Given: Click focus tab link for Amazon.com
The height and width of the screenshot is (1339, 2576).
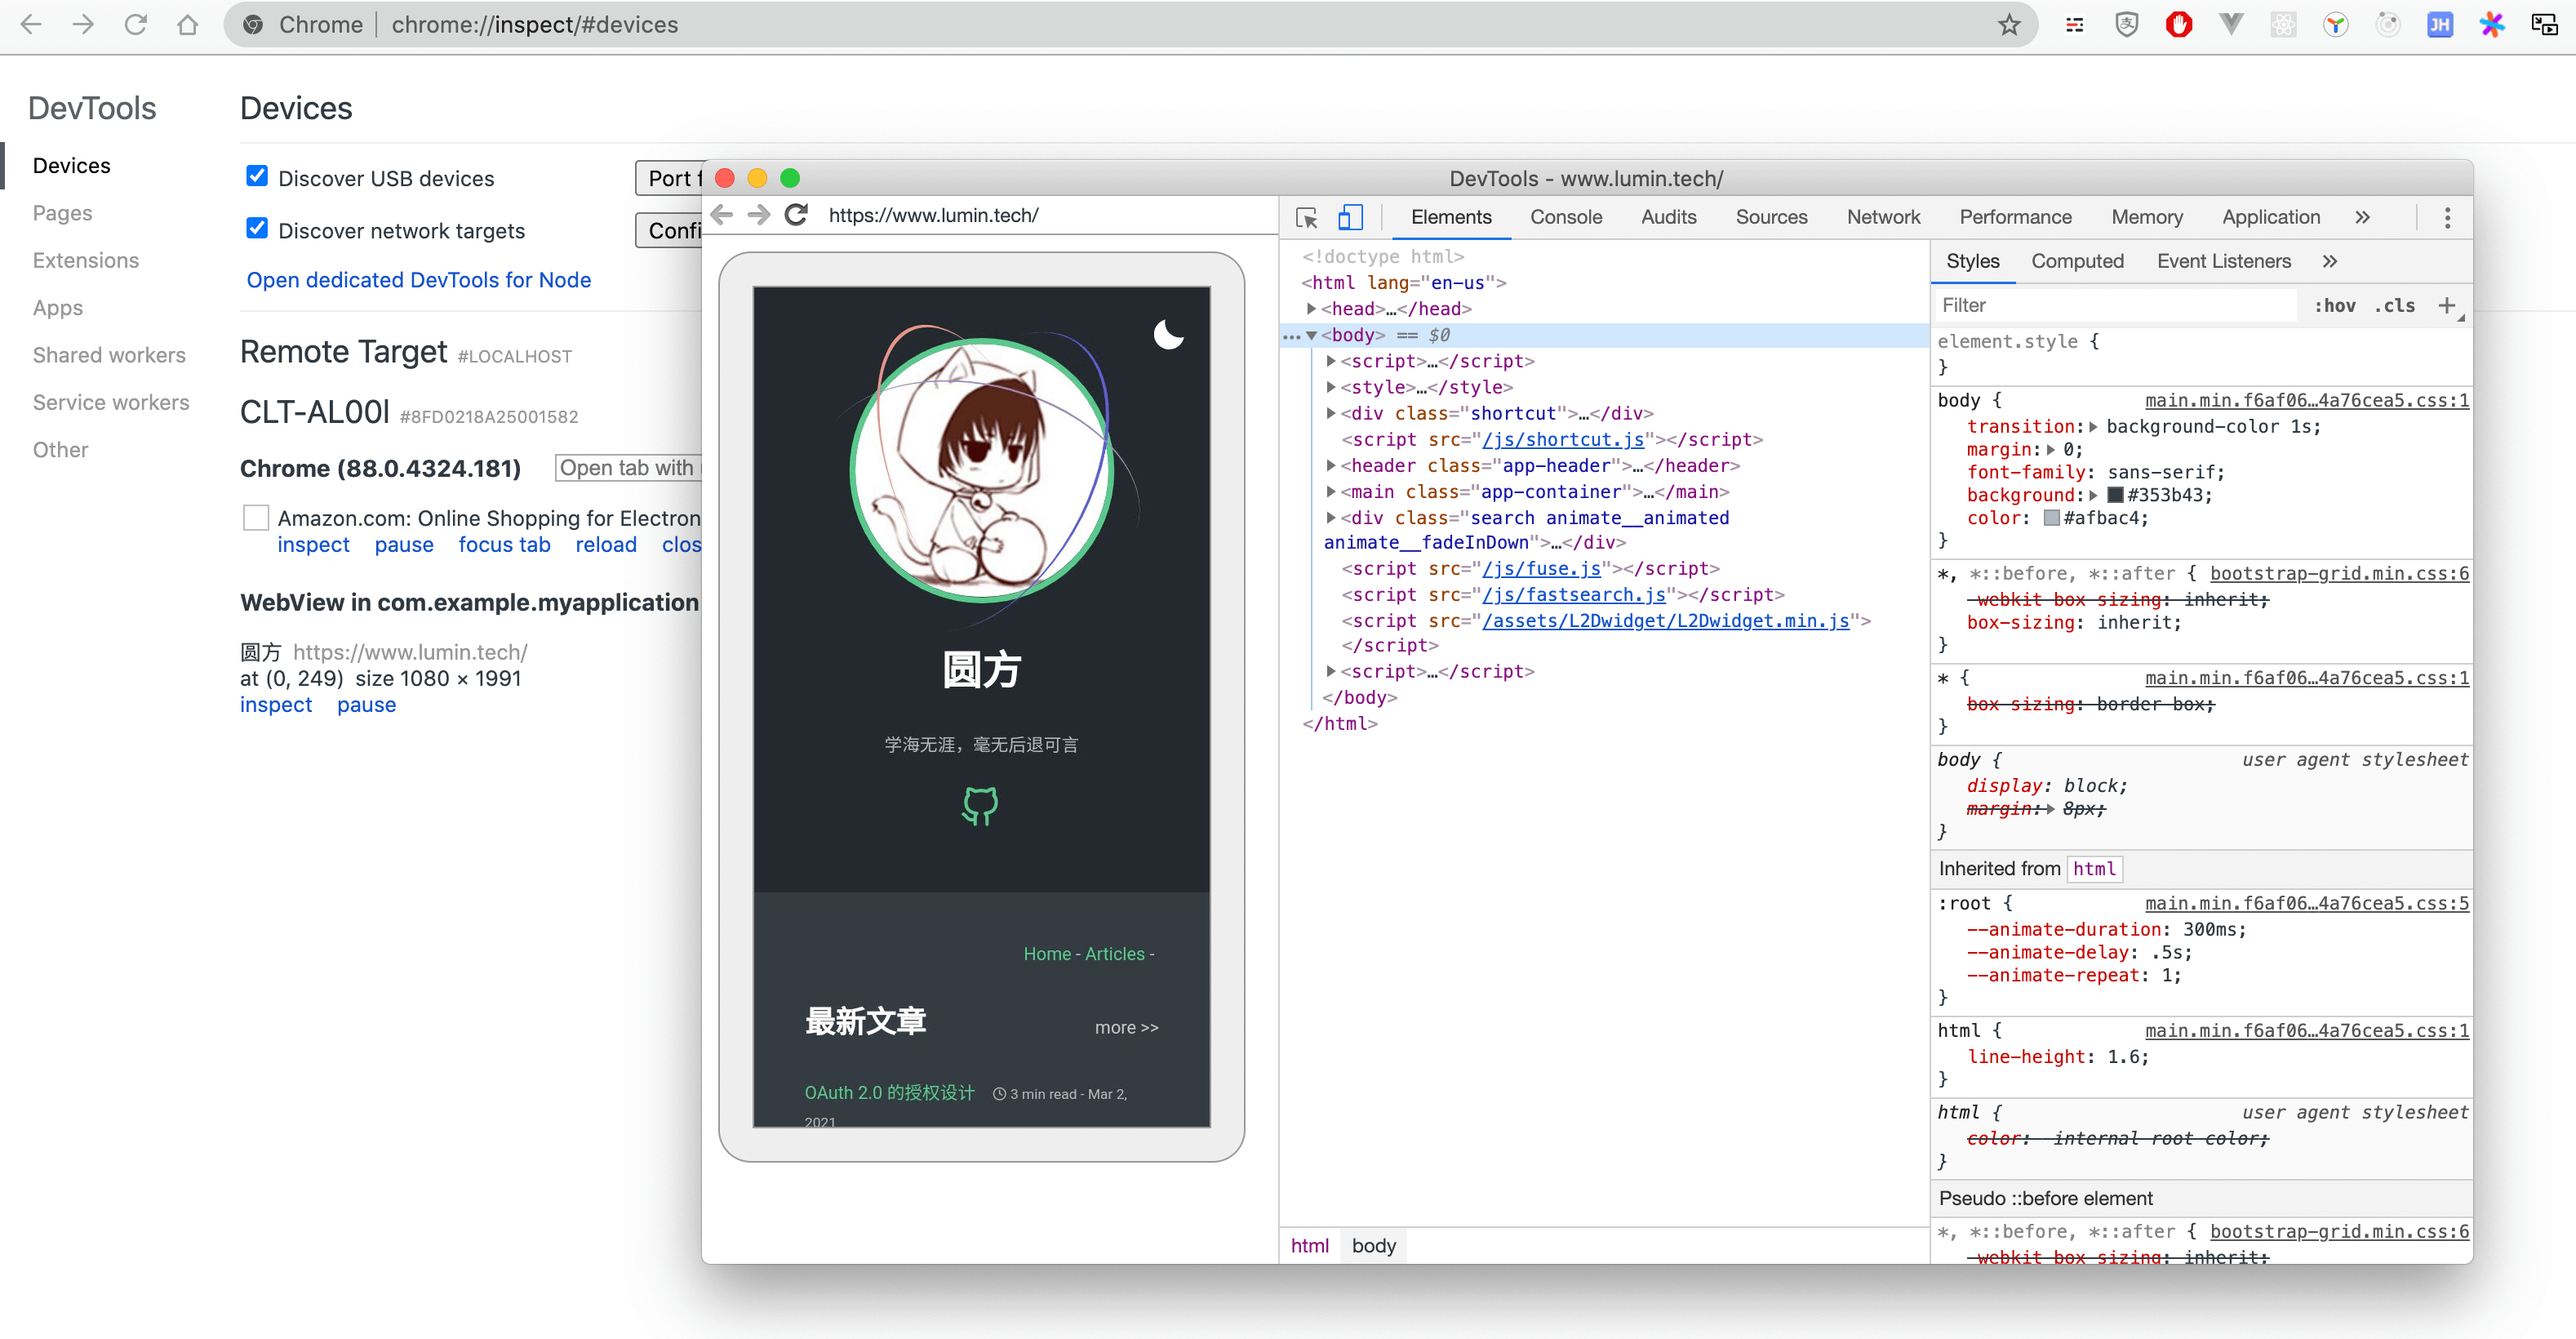Looking at the screenshot, I should click(x=504, y=545).
